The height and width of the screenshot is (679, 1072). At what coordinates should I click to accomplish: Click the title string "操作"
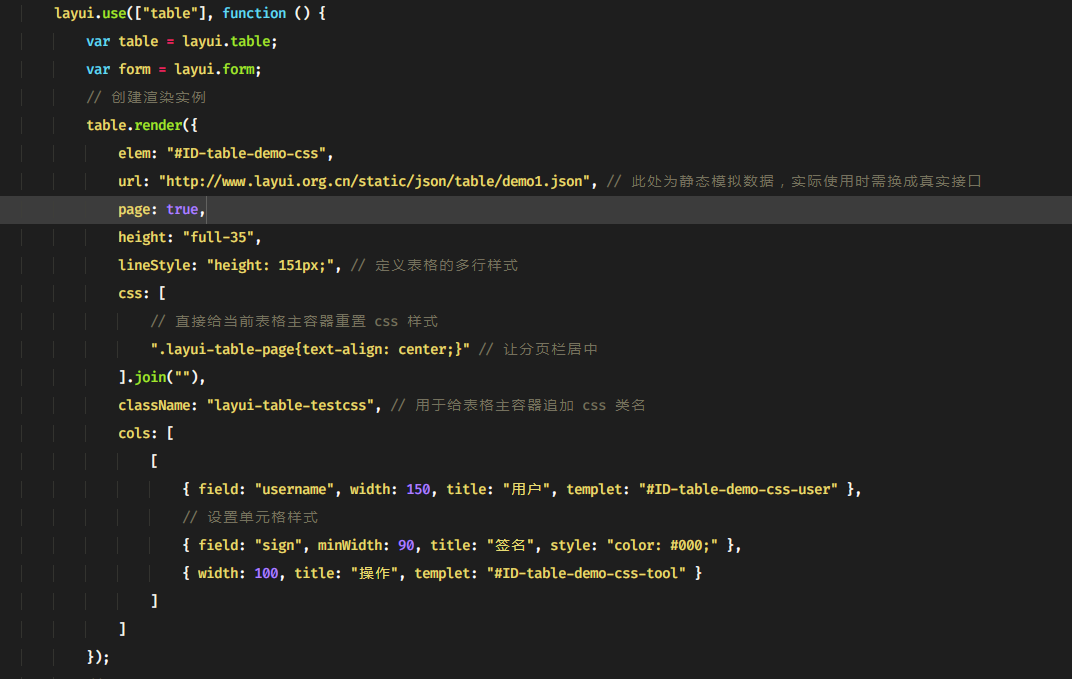(374, 574)
